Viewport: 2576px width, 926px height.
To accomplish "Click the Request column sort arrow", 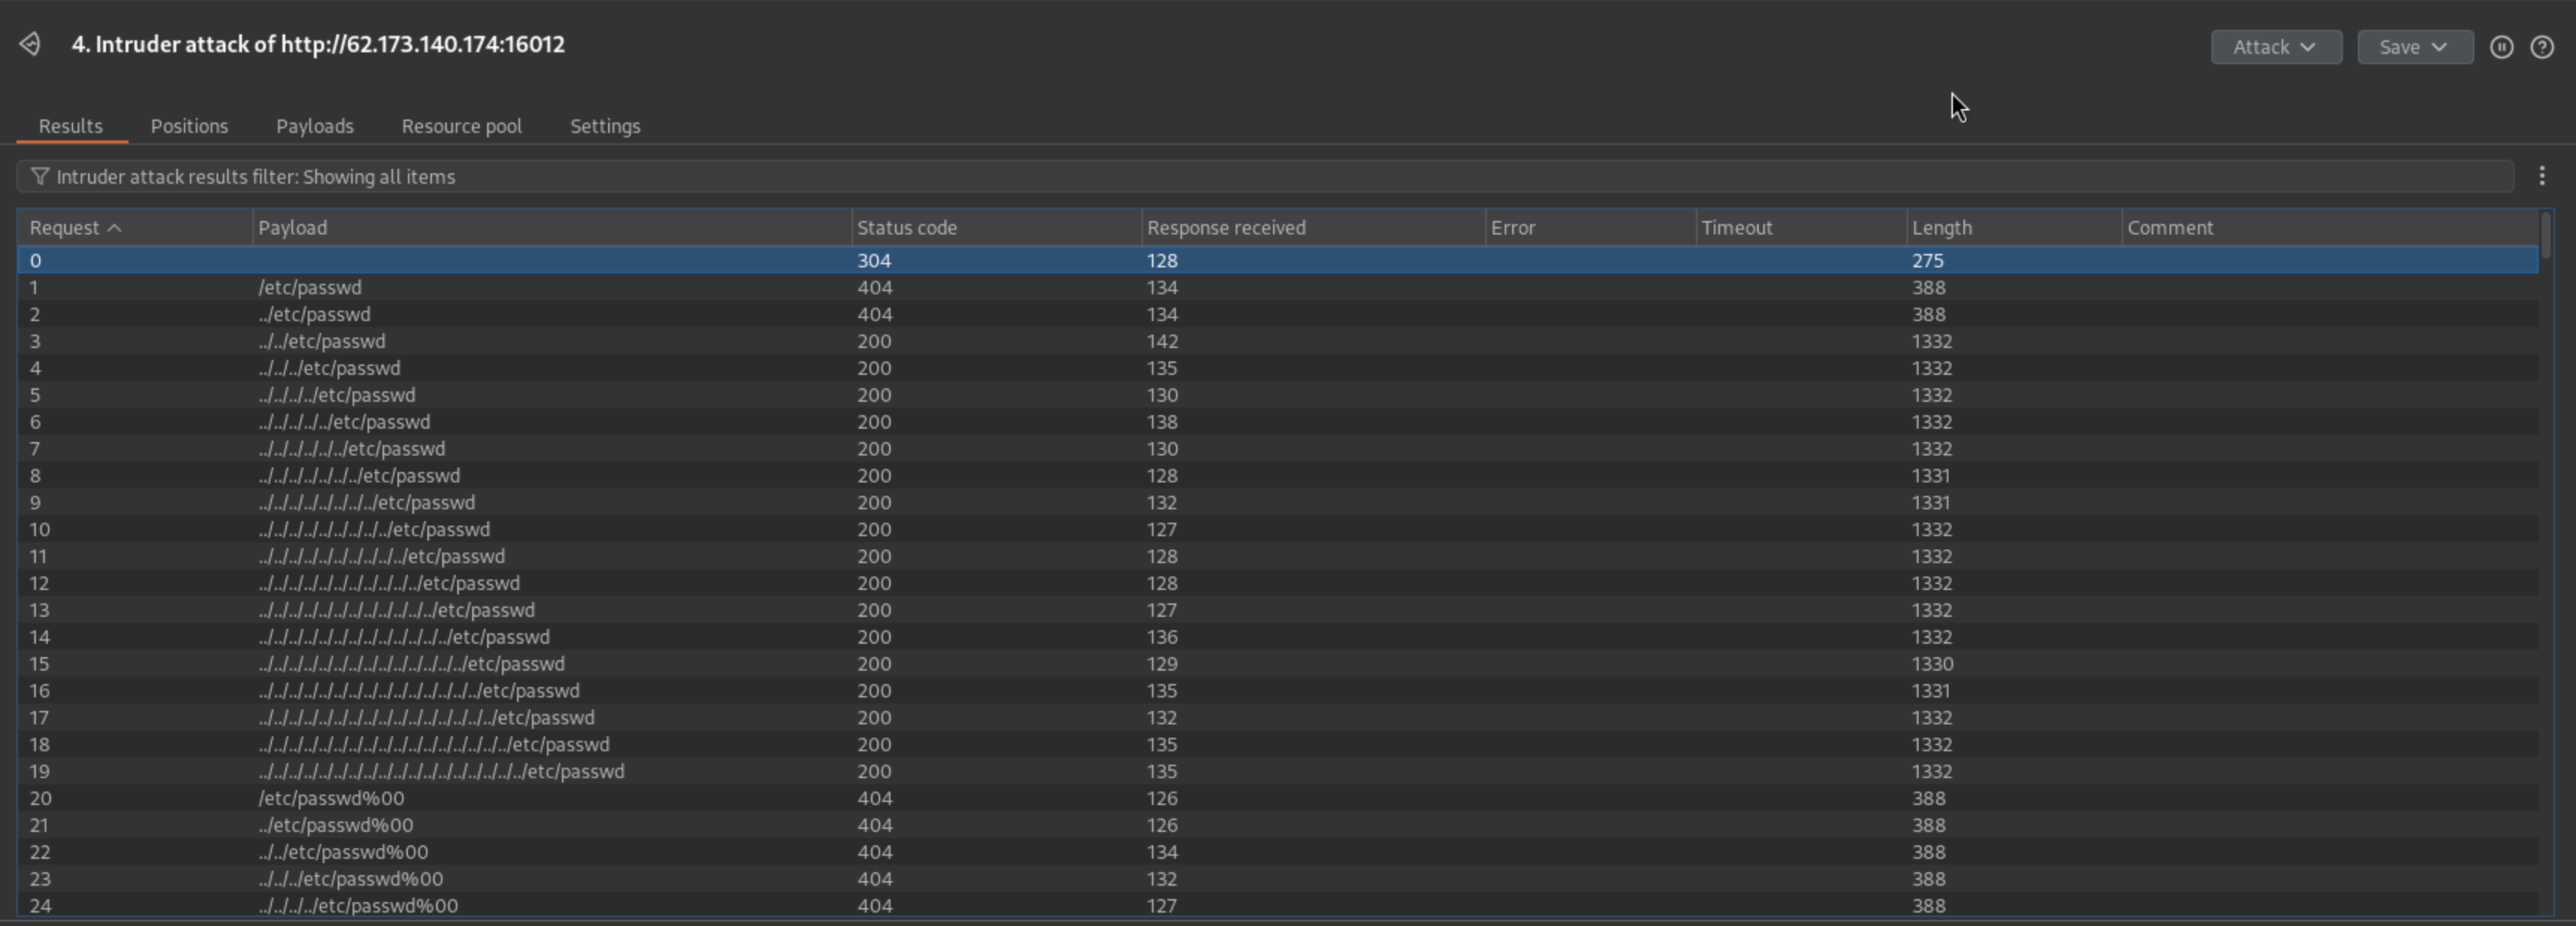I will pyautogui.click(x=114, y=228).
